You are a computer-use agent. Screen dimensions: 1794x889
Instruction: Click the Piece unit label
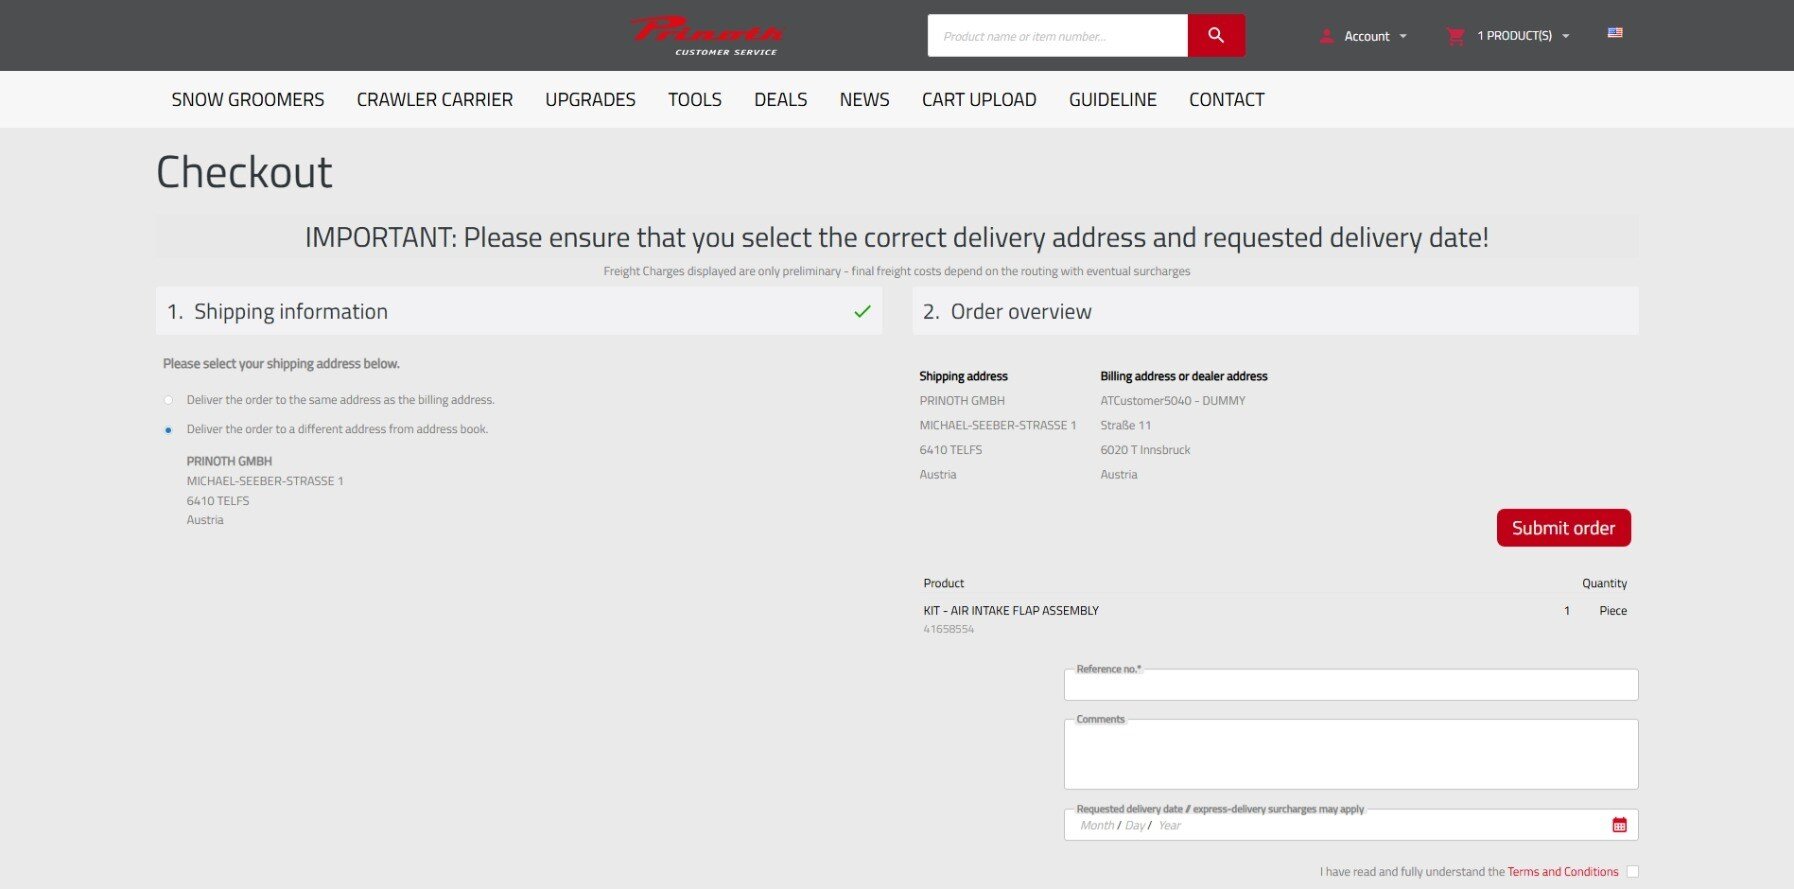point(1613,610)
